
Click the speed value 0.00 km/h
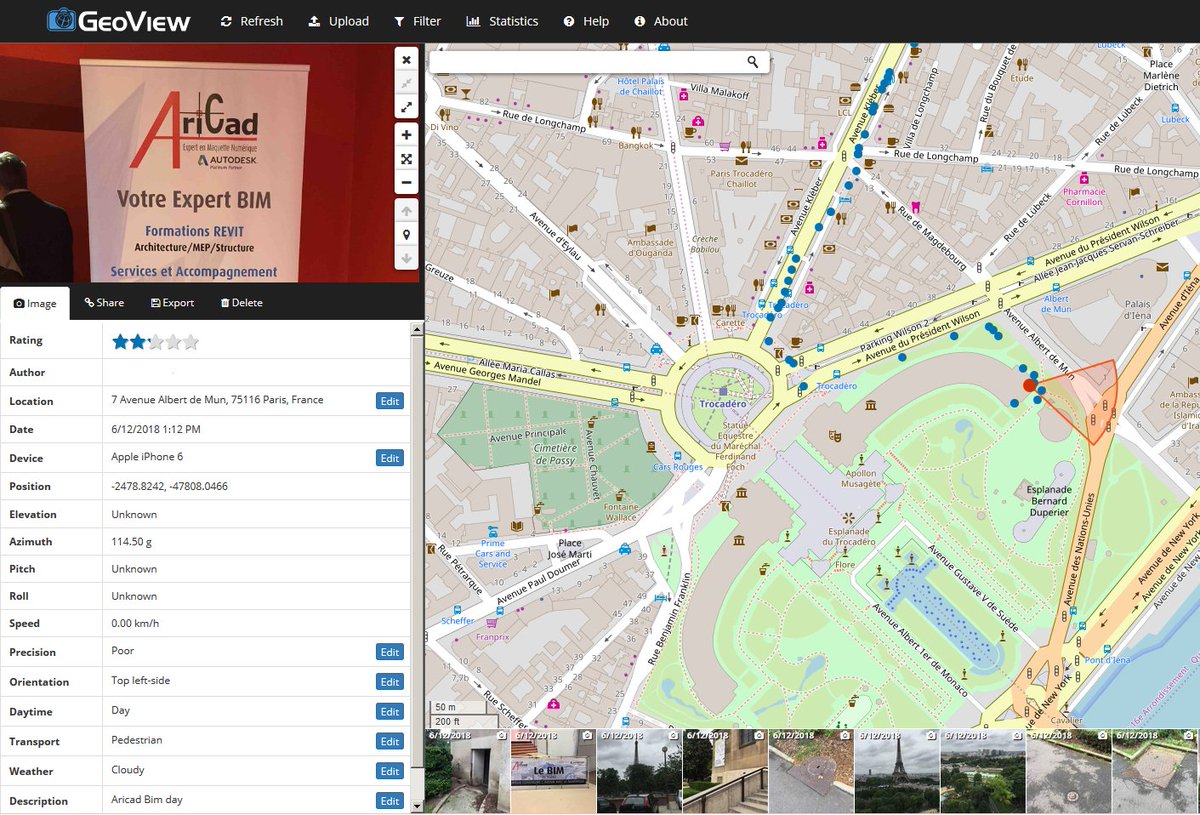click(135, 623)
